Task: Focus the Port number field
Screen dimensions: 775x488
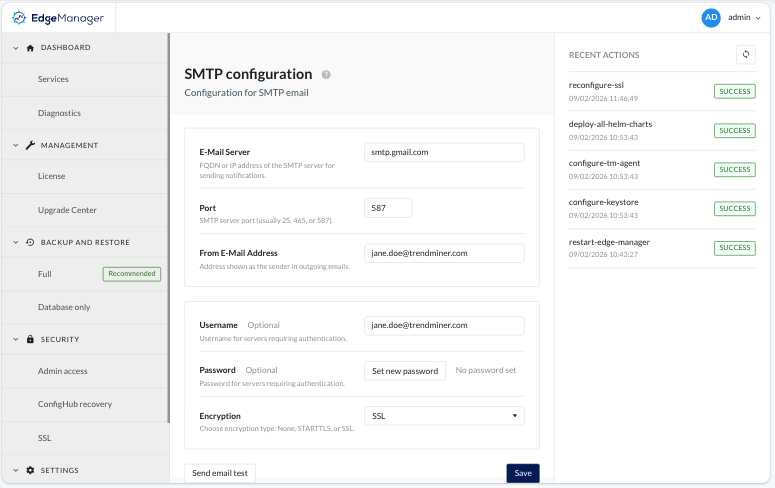Action: click(388, 207)
